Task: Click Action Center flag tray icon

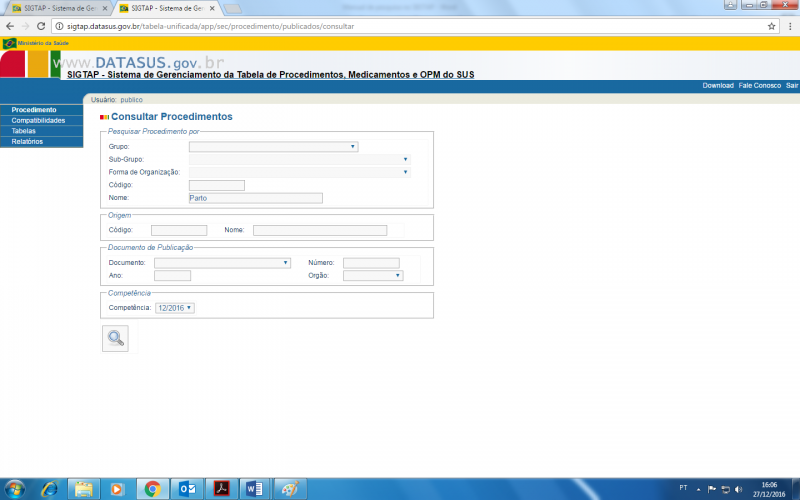Action: point(712,489)
